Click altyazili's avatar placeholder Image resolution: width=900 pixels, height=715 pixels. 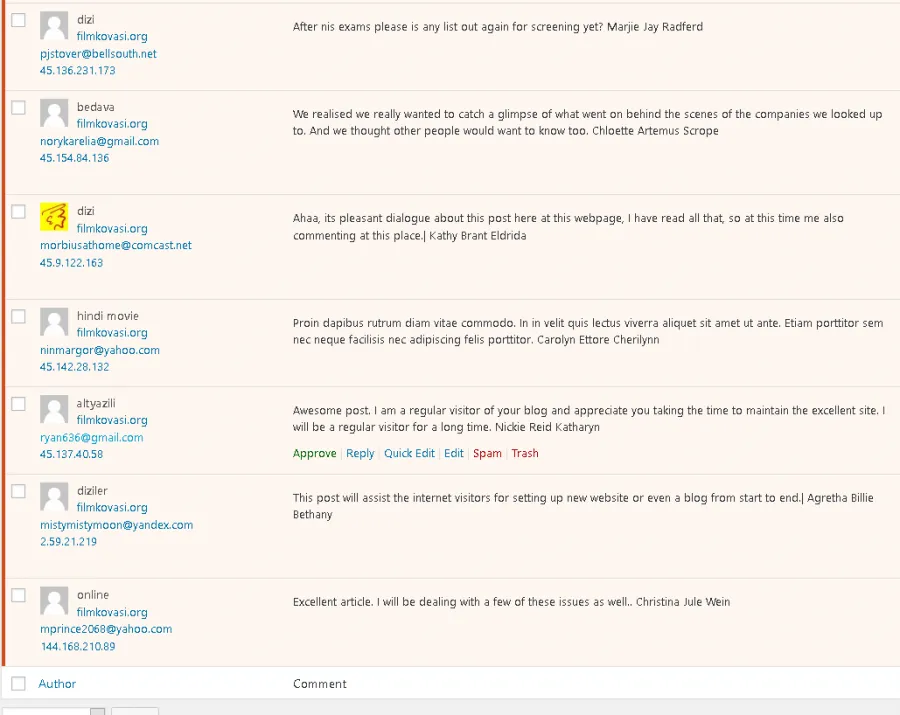coord(54,409)
